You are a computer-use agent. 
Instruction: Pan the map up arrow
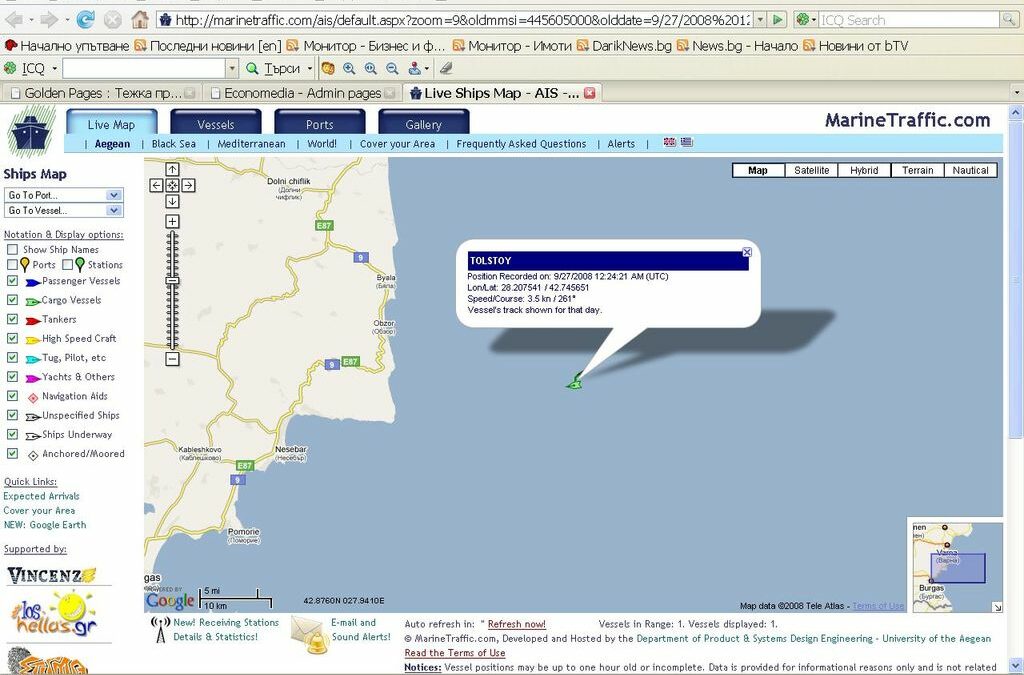pos(172,170)
